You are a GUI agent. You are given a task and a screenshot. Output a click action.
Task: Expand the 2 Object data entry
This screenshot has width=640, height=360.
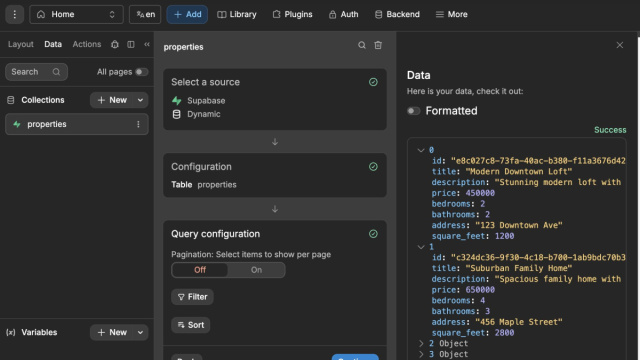[x=421, y=343]
